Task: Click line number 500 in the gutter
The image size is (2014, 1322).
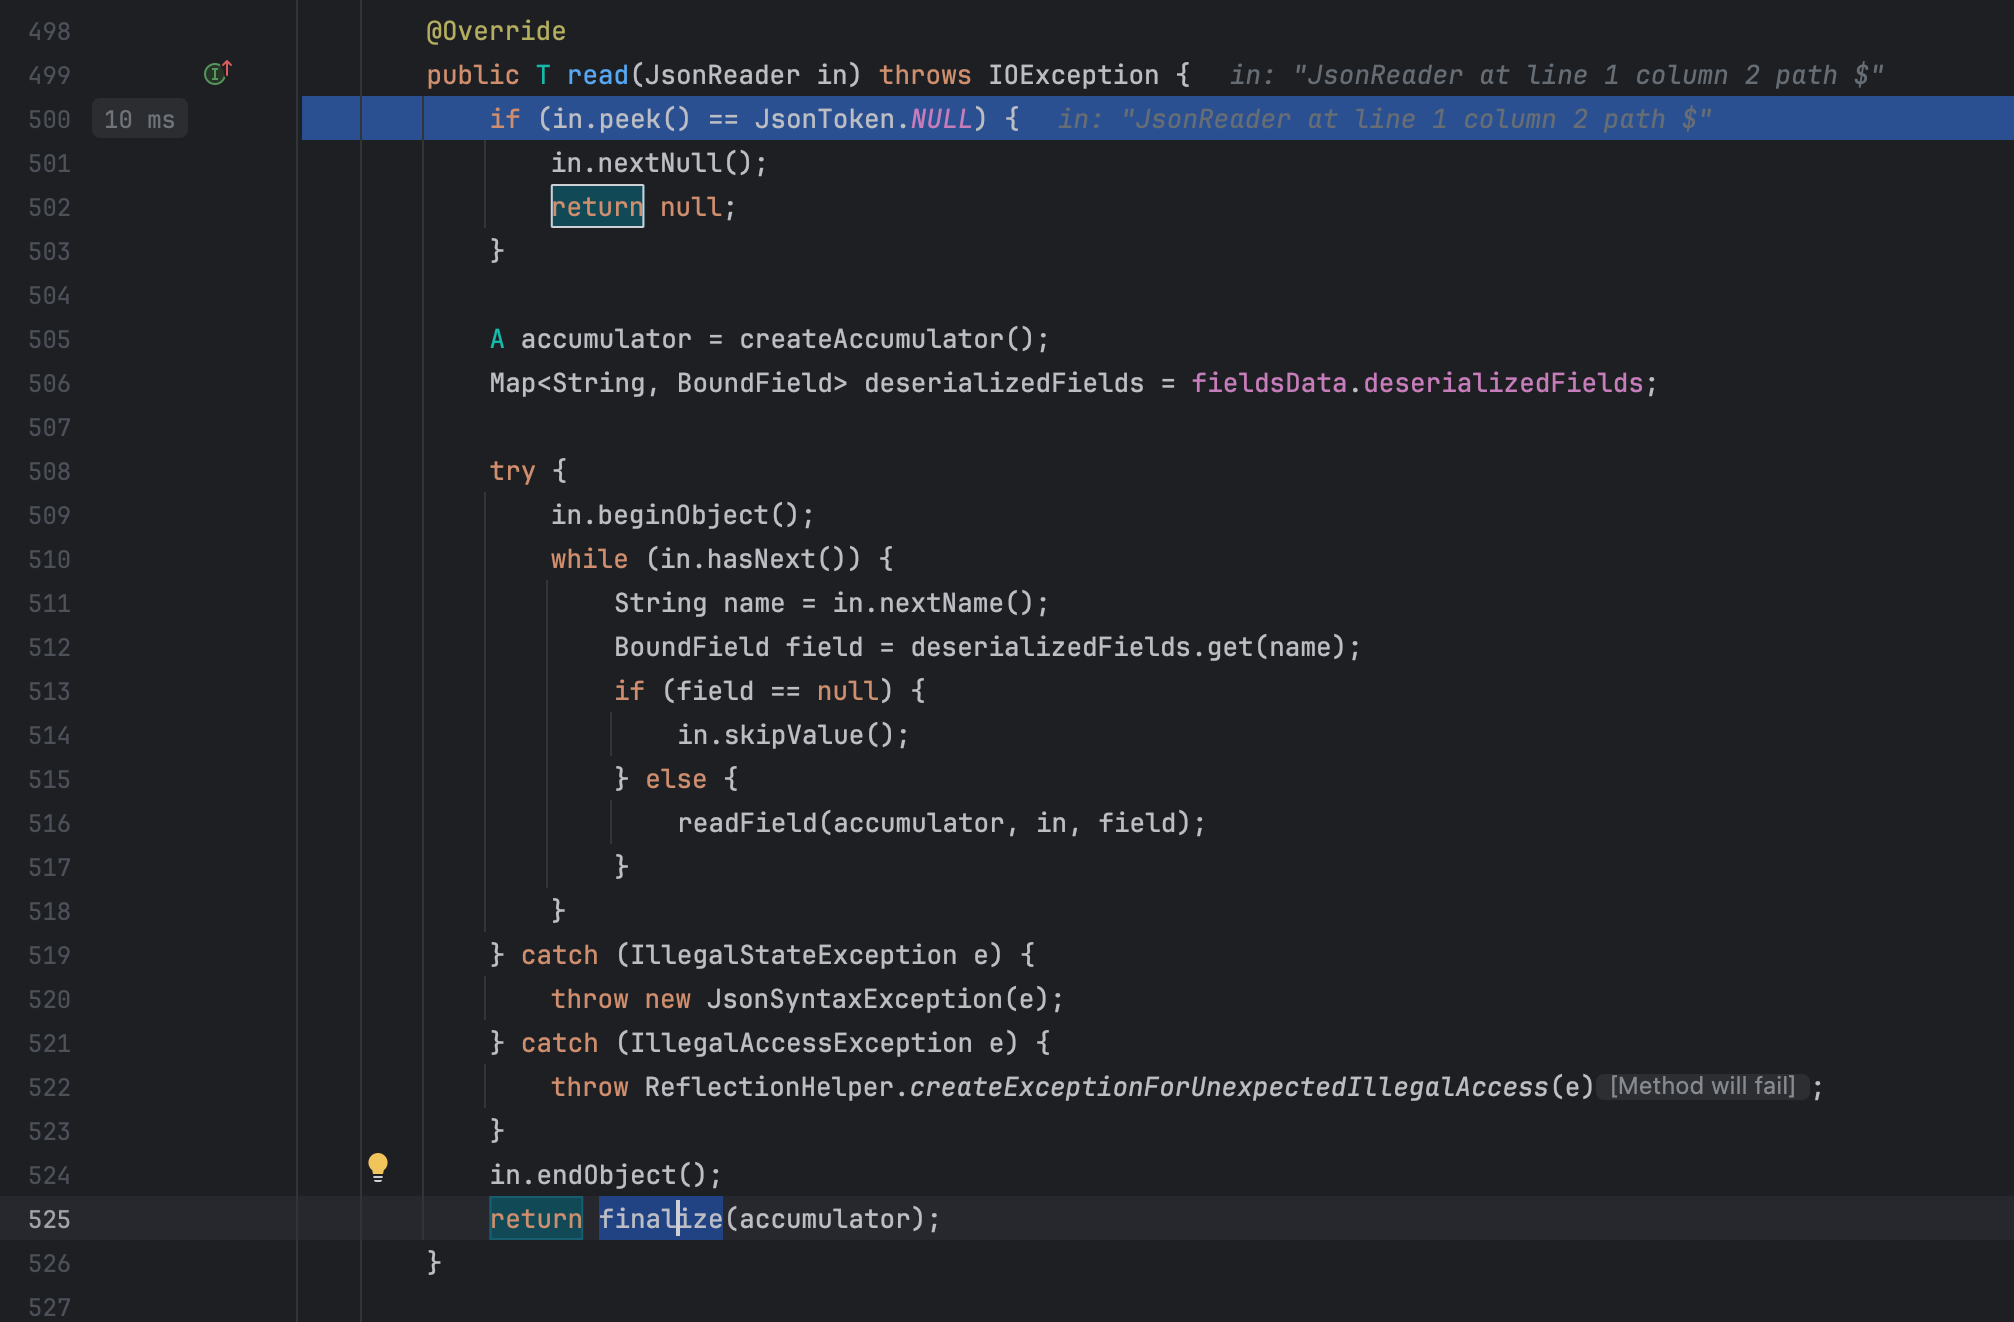Action: click(49, 120)
